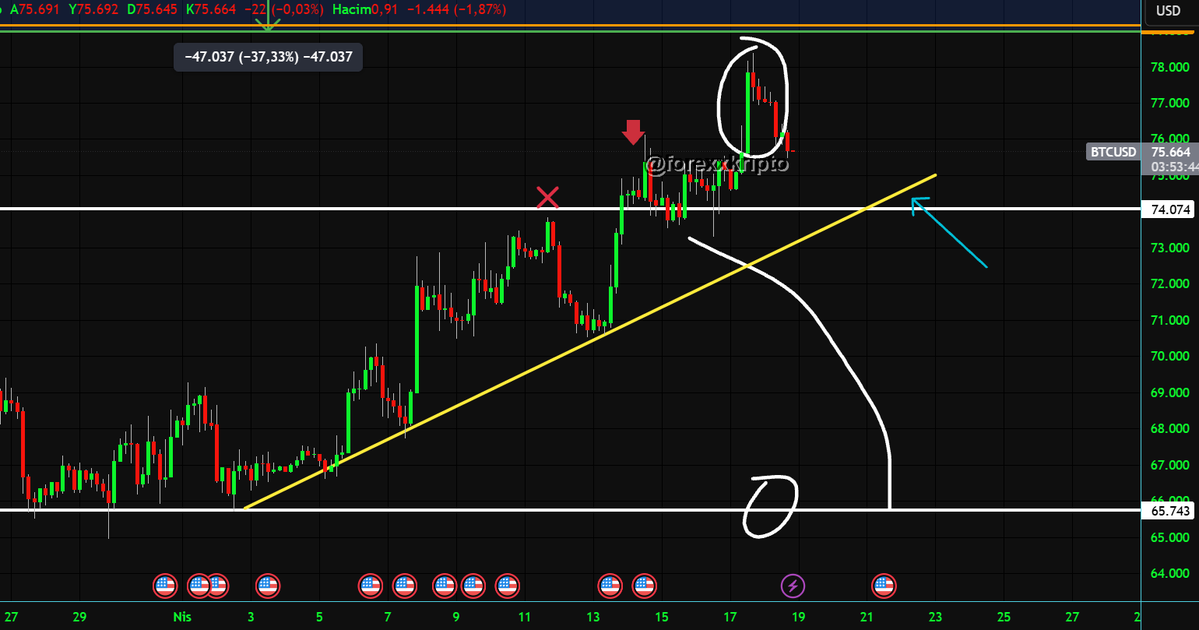1199x630 pixels.
Task: Click the bar countdown timer 03:53:44
Action: pyautogui.click(x=1173, y=167)
